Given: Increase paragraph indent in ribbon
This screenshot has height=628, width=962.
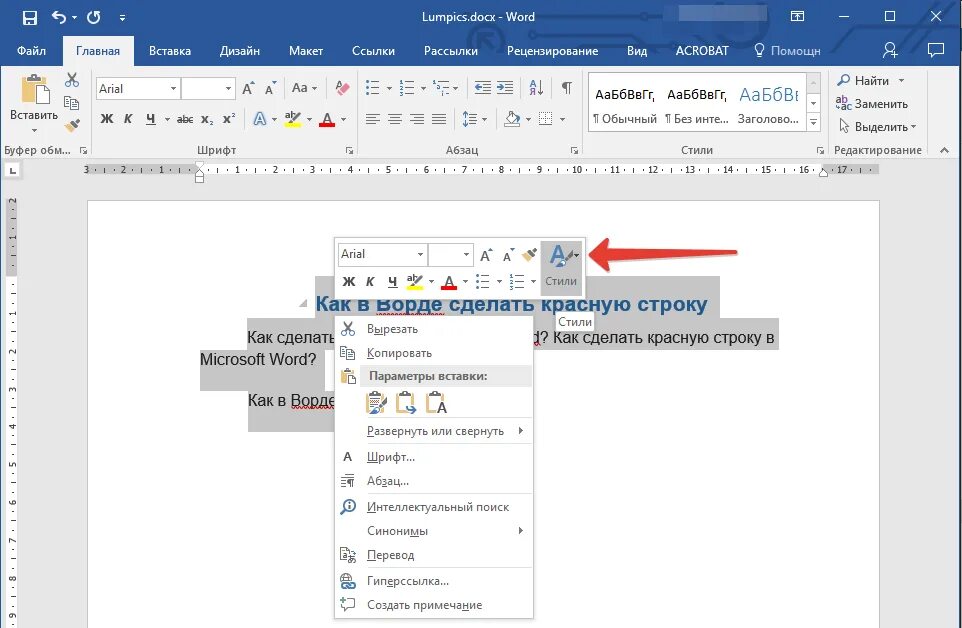Looking at the screenshot, I should pyautogui.click(x=505, y=88).
